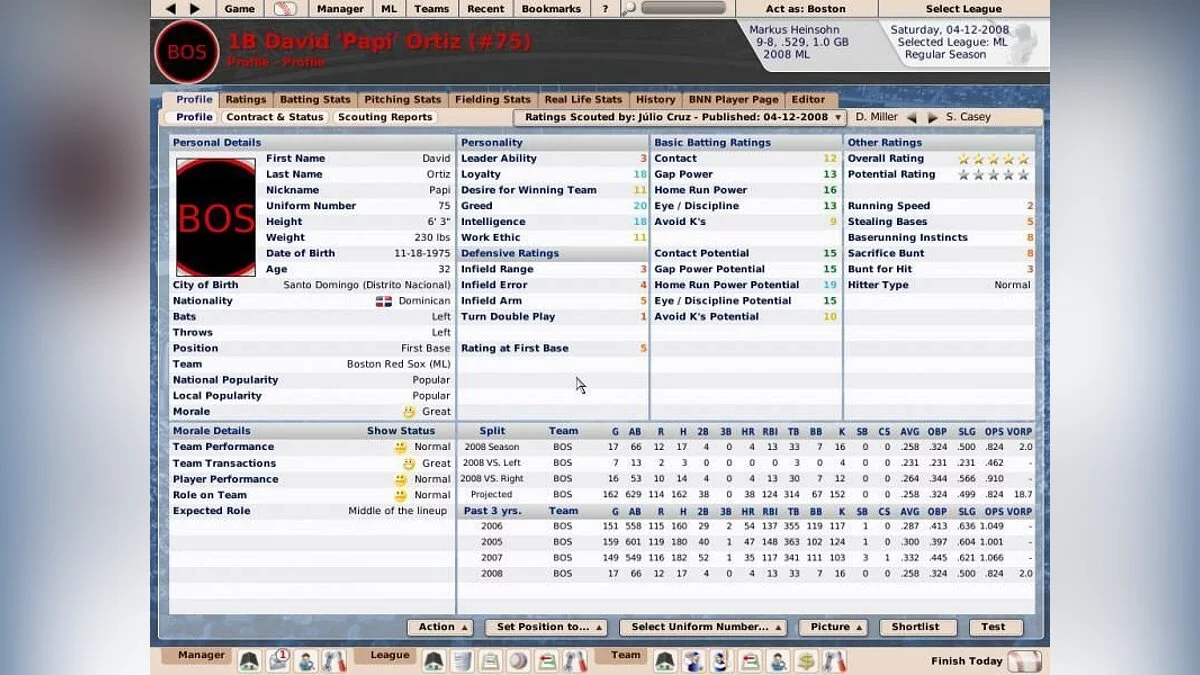Click the Team section wrench settings icon
The width and height of the screenshot is (1200, 675).
point(834,661)
